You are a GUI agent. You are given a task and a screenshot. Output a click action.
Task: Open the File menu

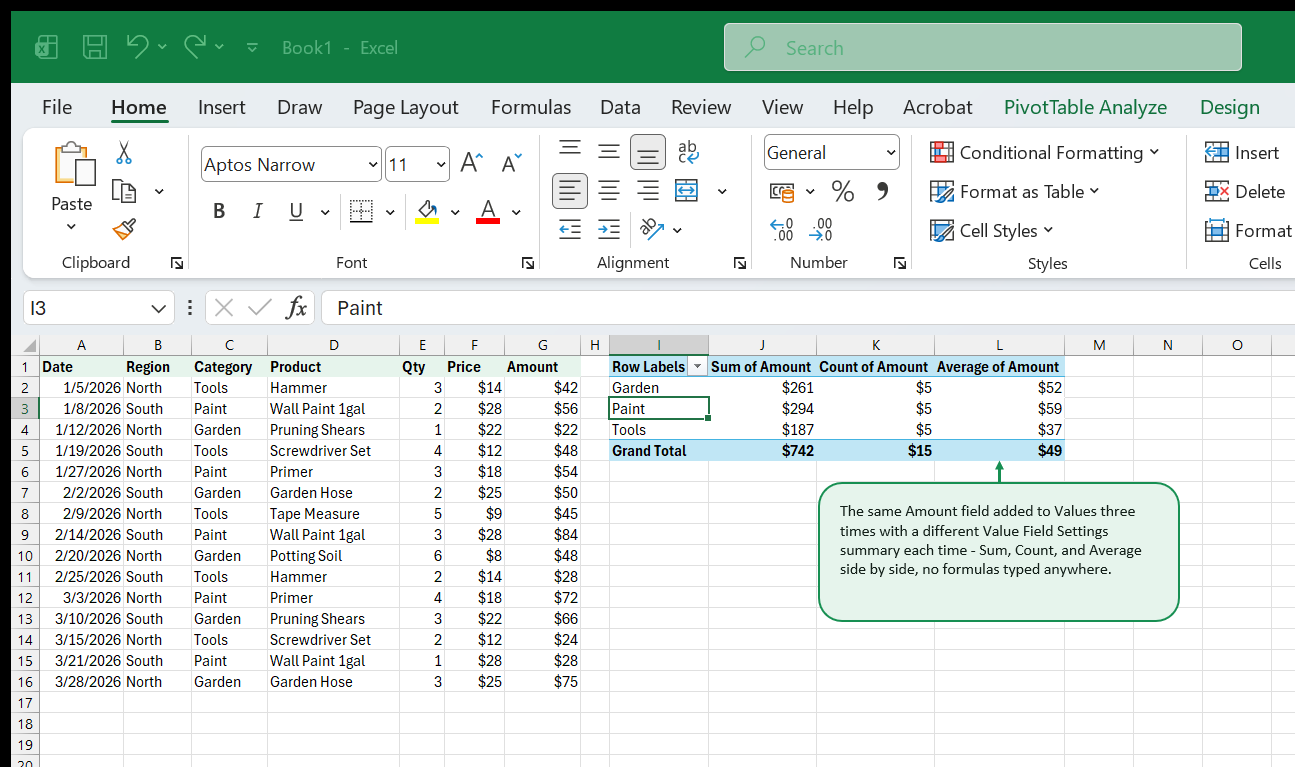(57, 107)
